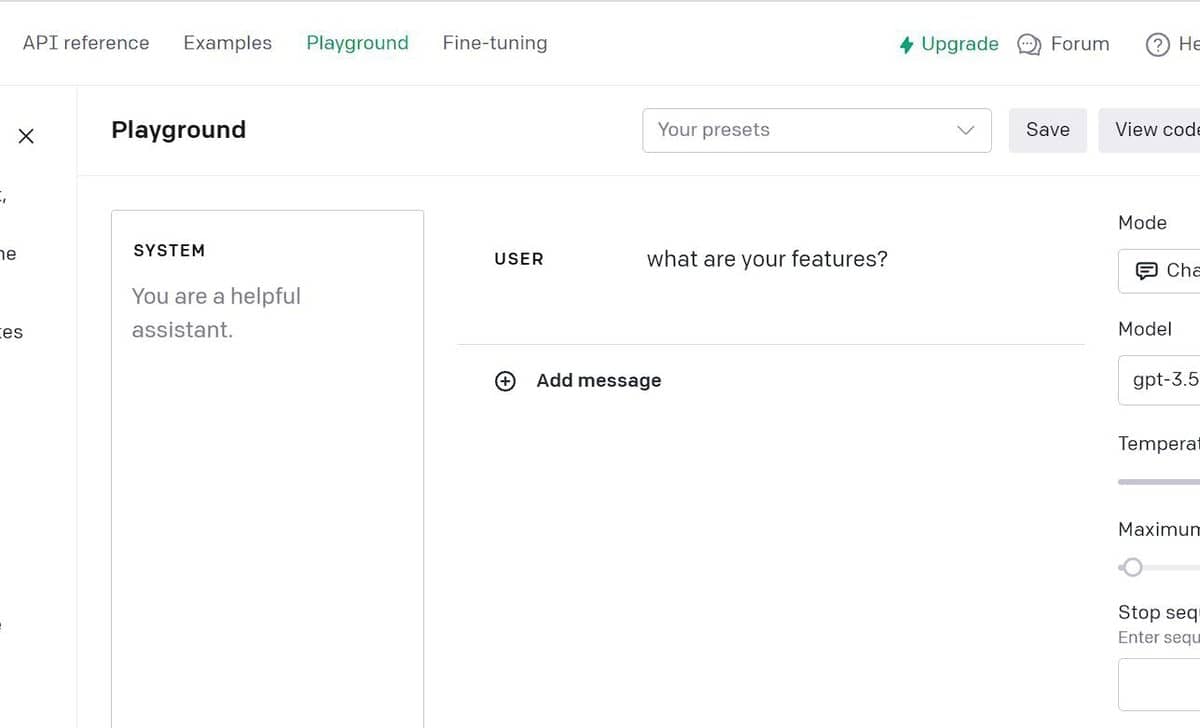1200x728 pixels.
Task: Expand the Your presets dropdown
Action: (816, 130)
